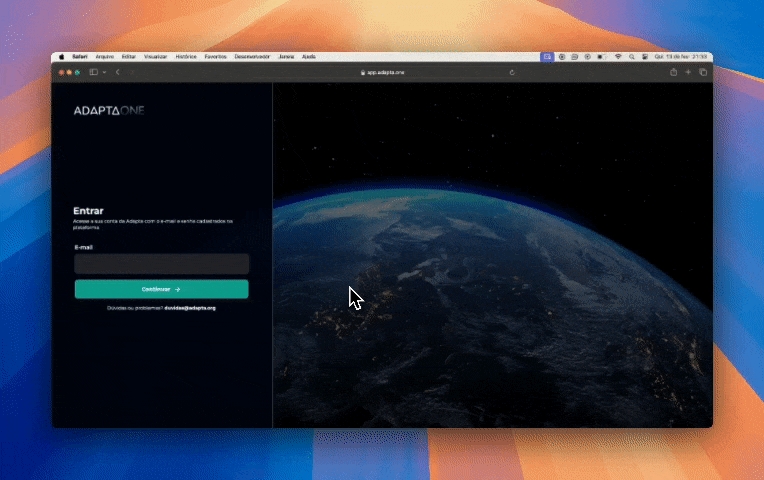The width and height of the screenshot is (764, 480).
Task: Open the Arquivo menu
Action: coord(104,57)
